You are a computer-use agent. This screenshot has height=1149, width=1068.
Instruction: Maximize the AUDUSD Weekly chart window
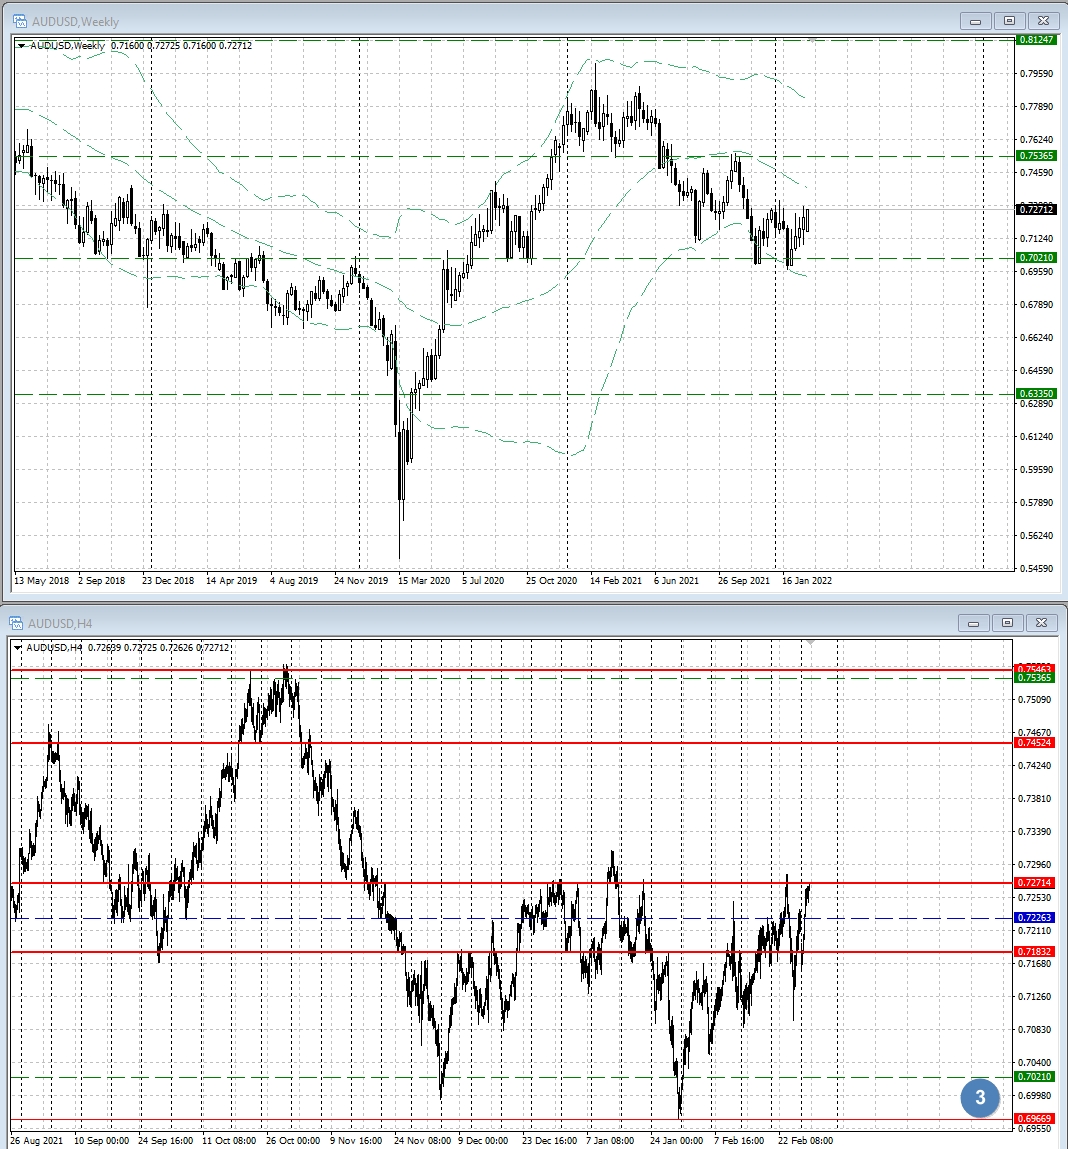click(x=1009, y=21)
